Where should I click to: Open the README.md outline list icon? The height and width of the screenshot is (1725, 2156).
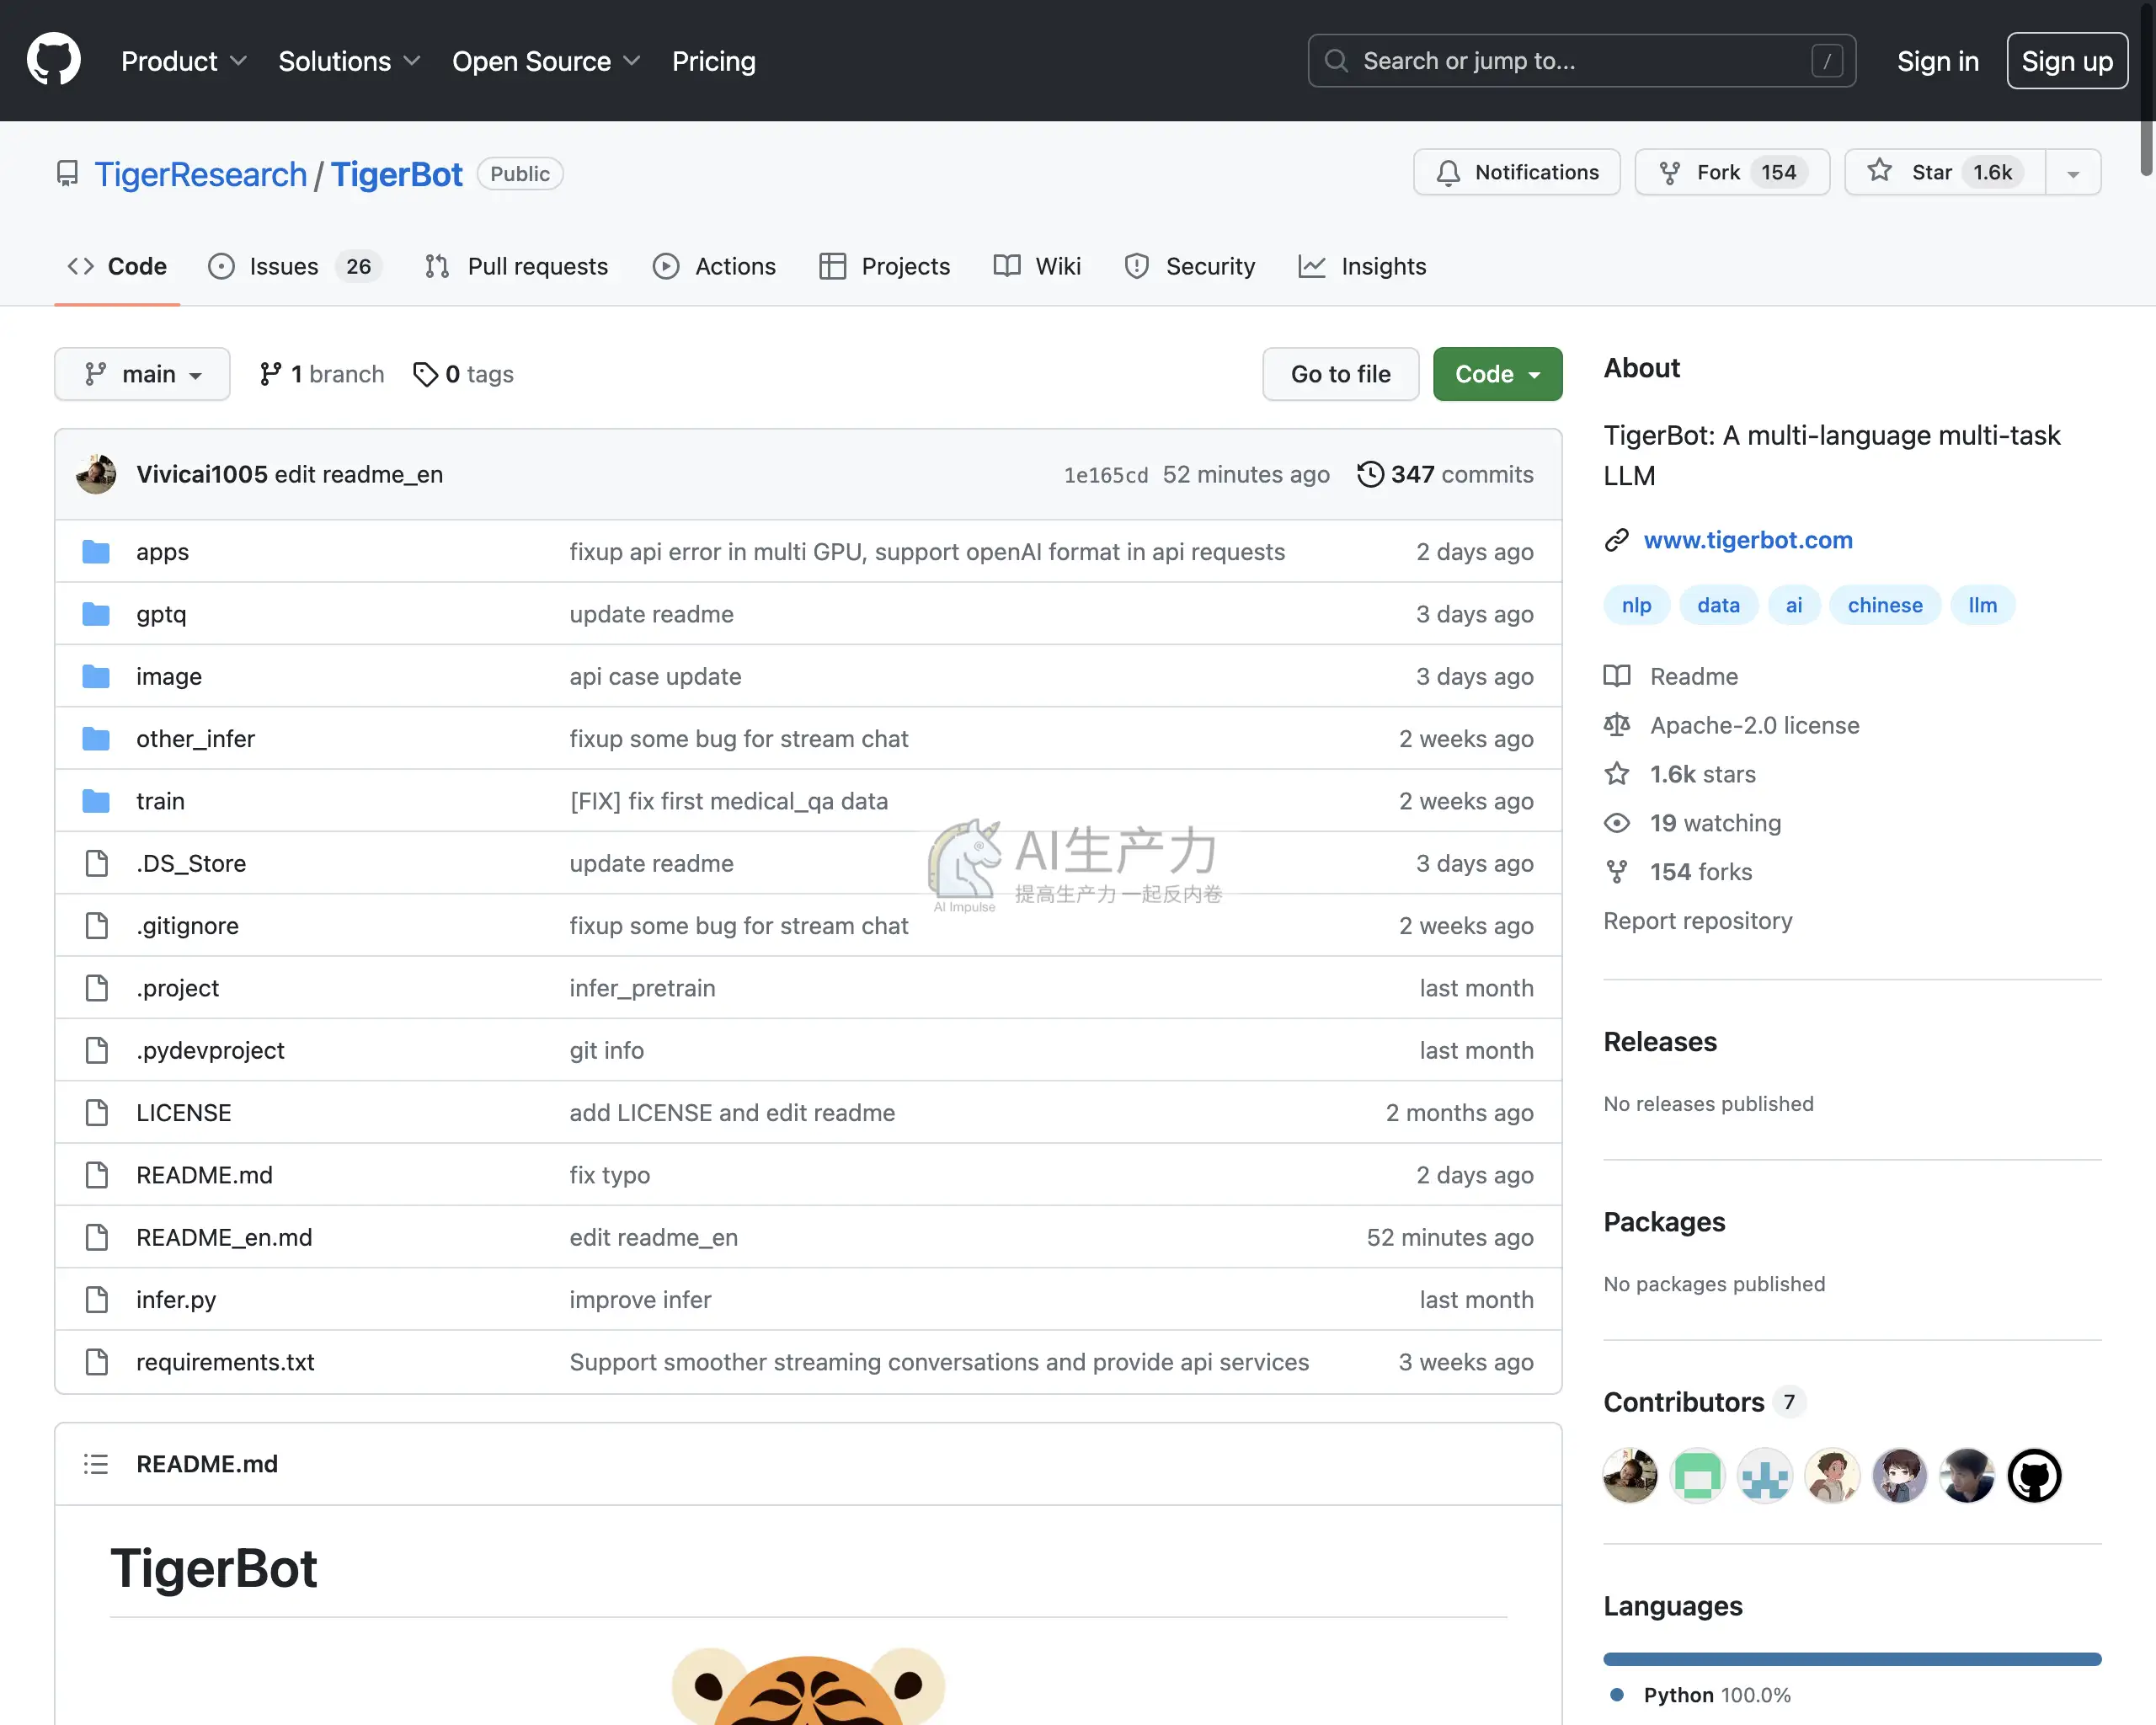pyautogui.click(x=96, y=1463)
